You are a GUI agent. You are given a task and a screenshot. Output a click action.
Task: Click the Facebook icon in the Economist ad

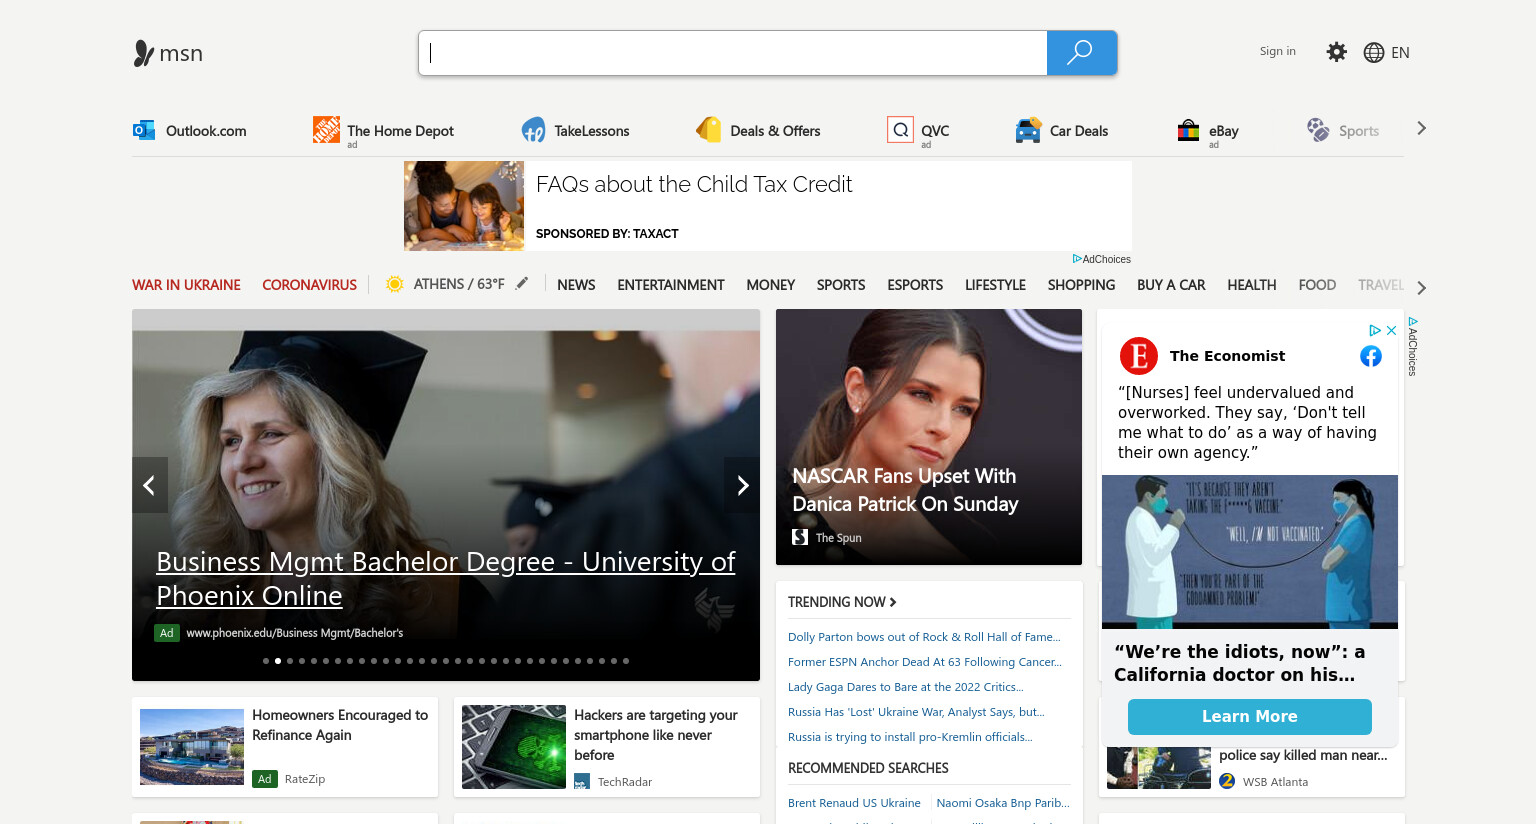pos(1371,356)
